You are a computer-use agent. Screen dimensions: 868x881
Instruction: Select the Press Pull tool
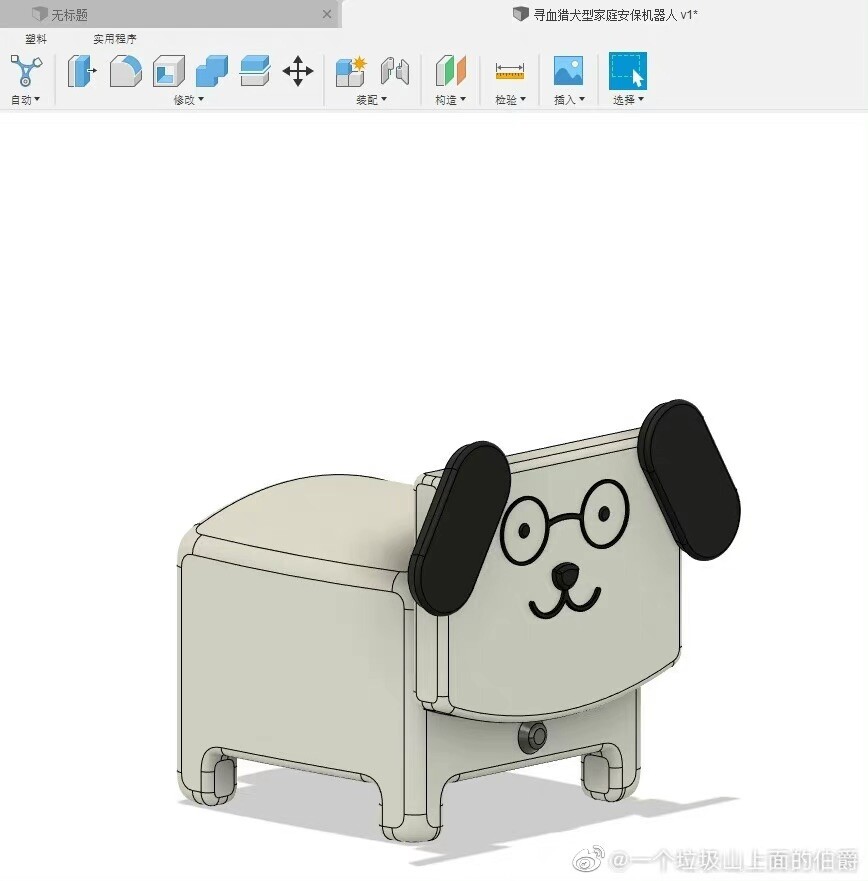pyautogui.click(x=82, y=71)
